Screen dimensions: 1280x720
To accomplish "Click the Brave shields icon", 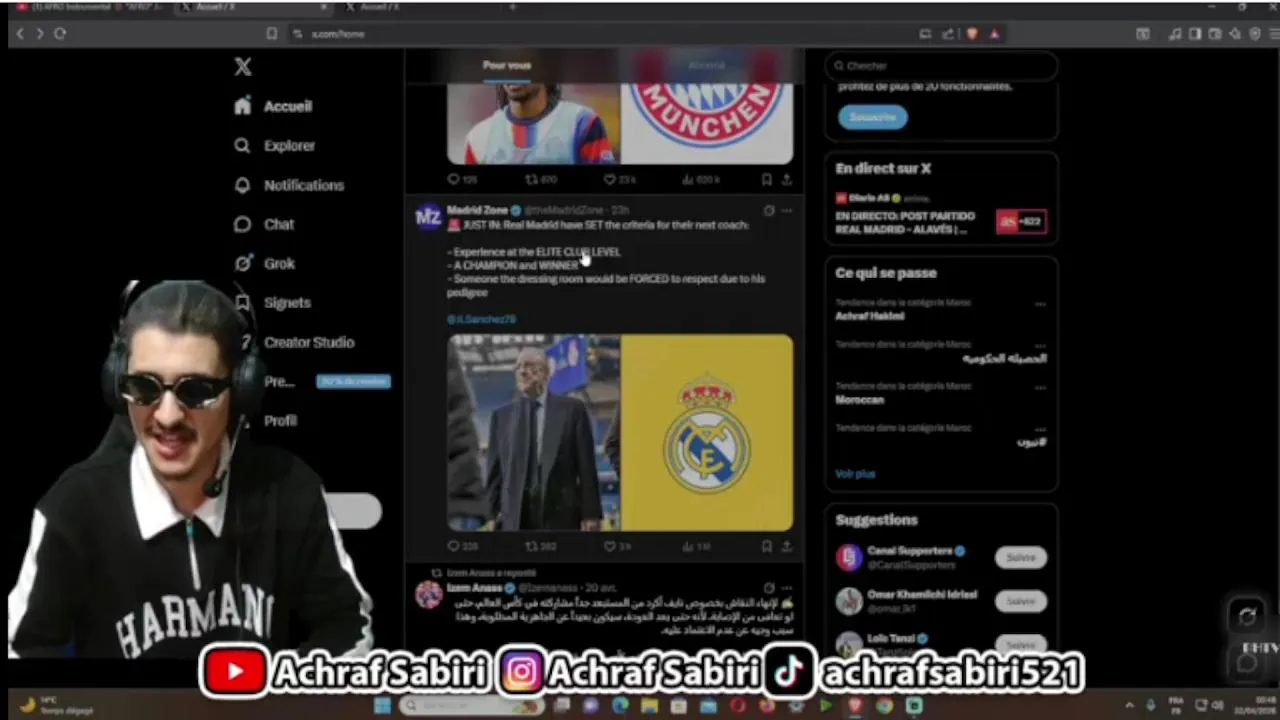I will 972,33.
